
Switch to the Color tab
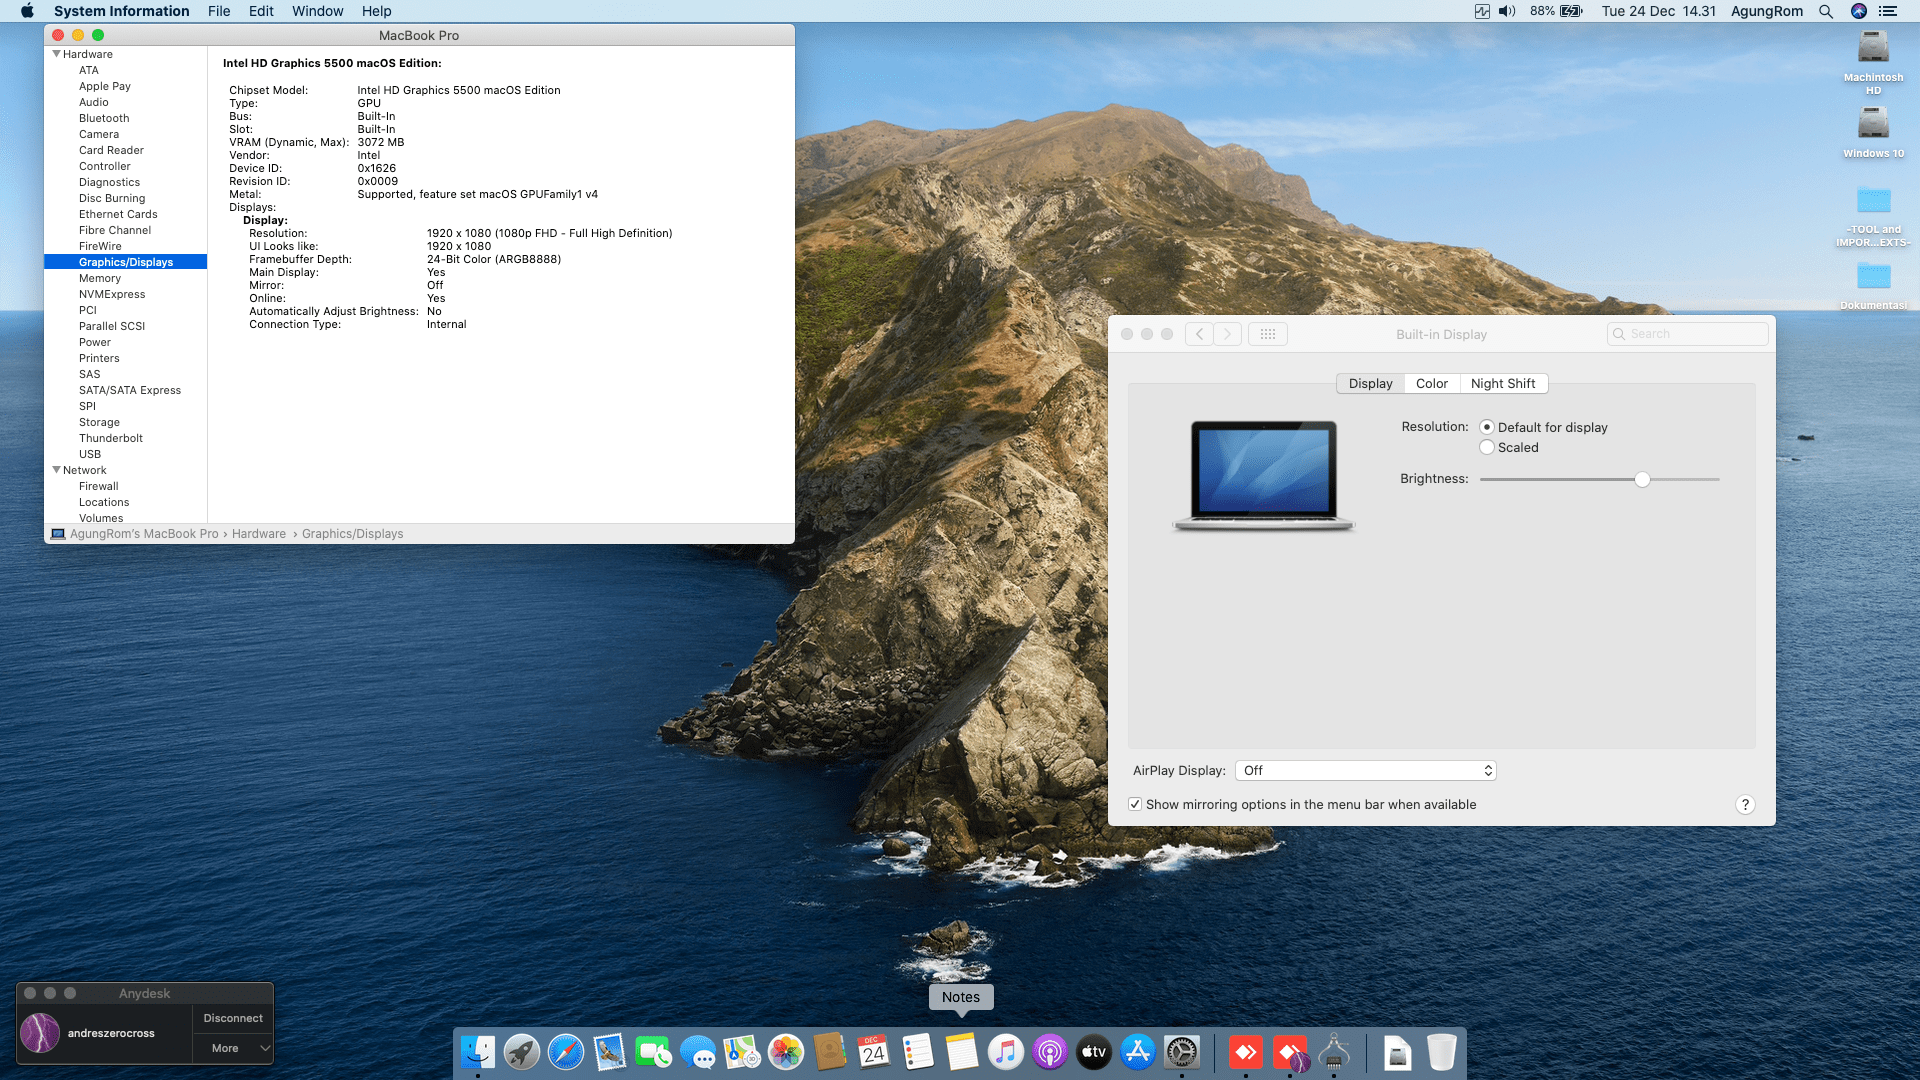click(x=1432, y=383)
